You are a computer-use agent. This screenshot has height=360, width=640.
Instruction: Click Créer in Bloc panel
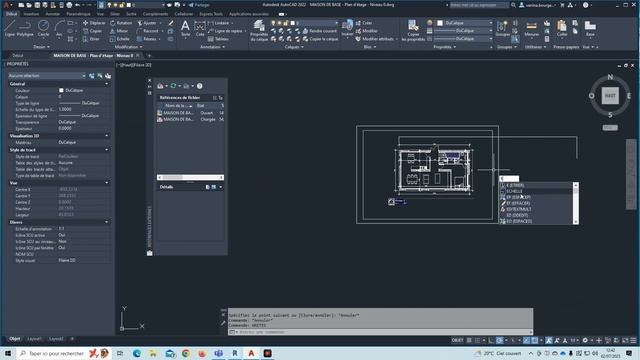(364, 23)
